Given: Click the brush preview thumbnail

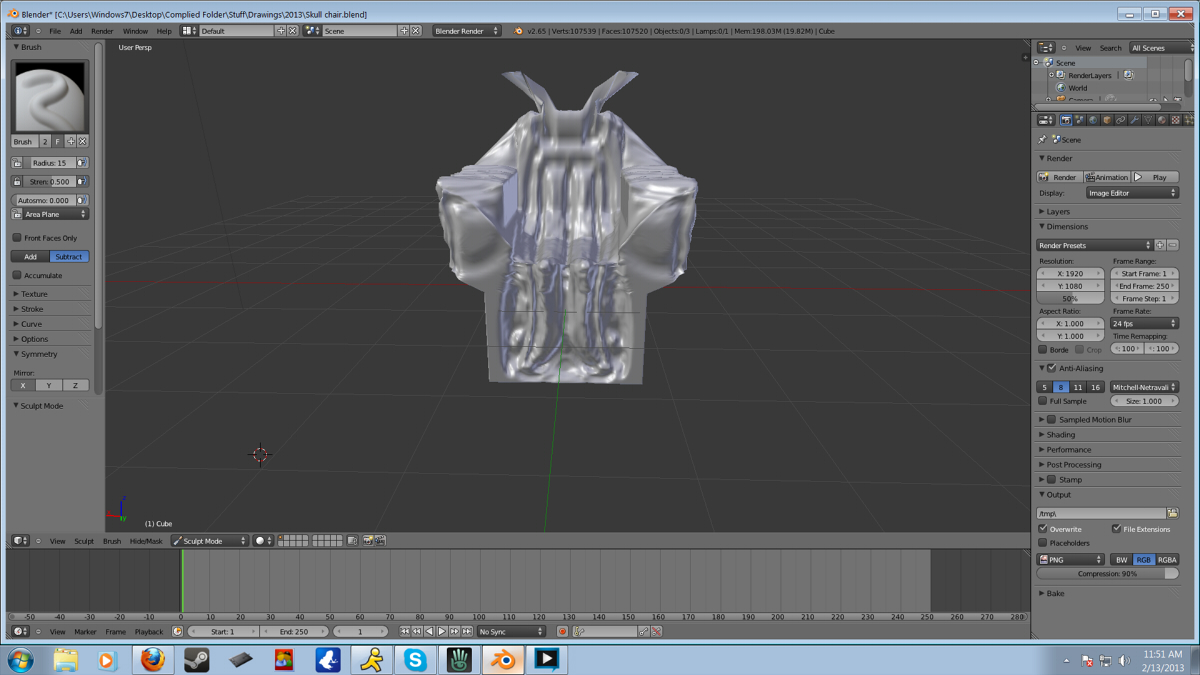Looking at the screenshot, I should point(50,97).
